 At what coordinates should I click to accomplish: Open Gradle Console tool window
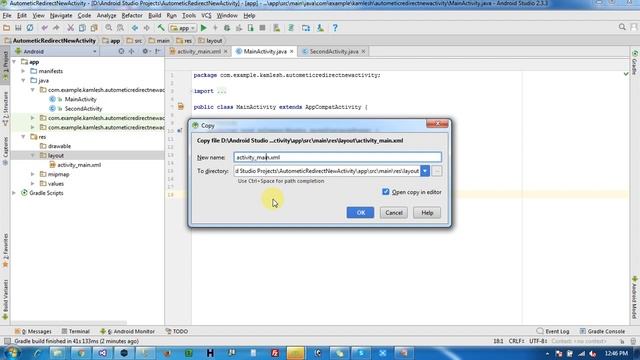(602, 331)
